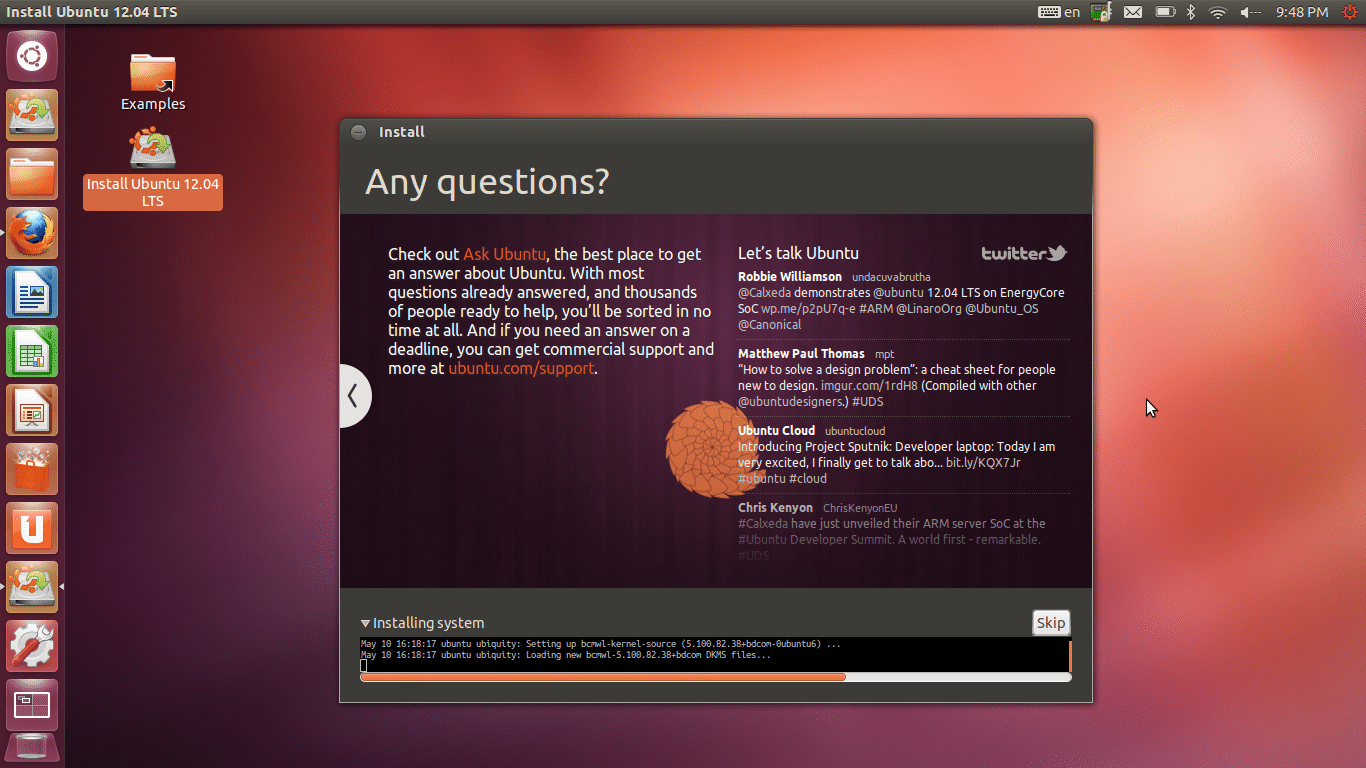Screen dimensions: 1366x768
Task: Open Ubuntu One from the launcher
Action: (x=33, y=528)
